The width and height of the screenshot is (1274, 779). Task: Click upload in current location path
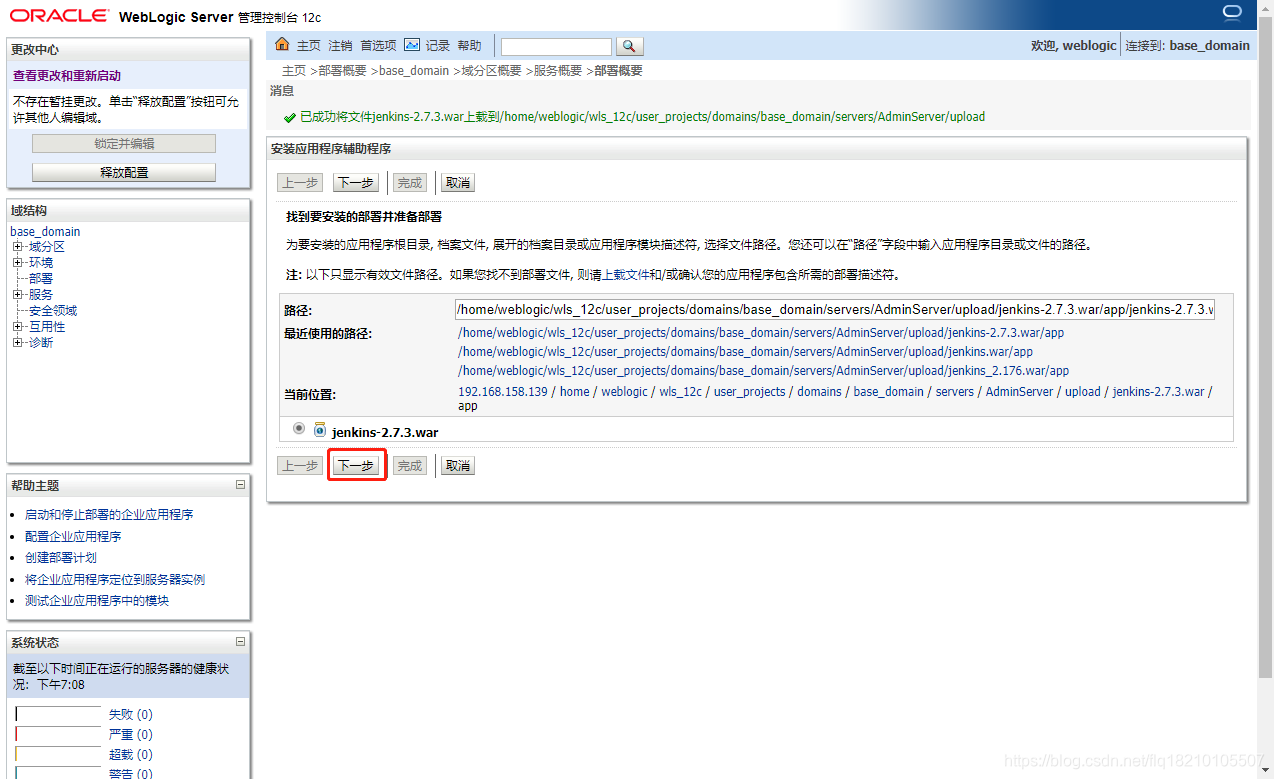[x=1082, y=392]
